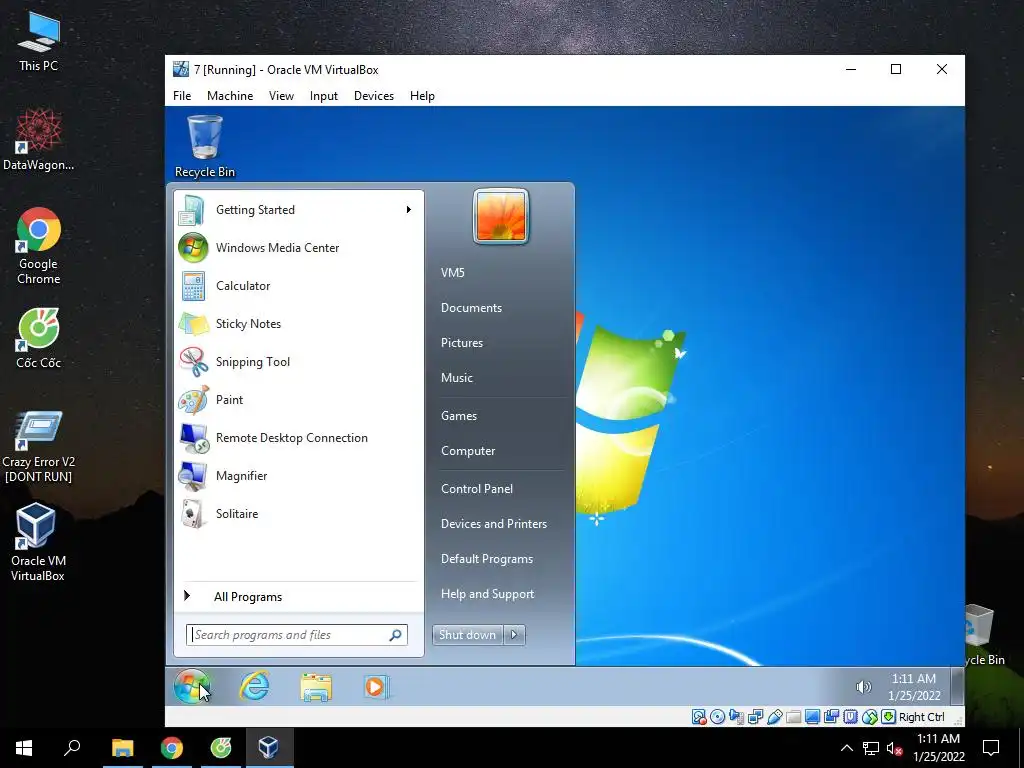Open Getting Started from the Start menu
The height and width of the screenshot is (768, 1024).
point(298,210)
